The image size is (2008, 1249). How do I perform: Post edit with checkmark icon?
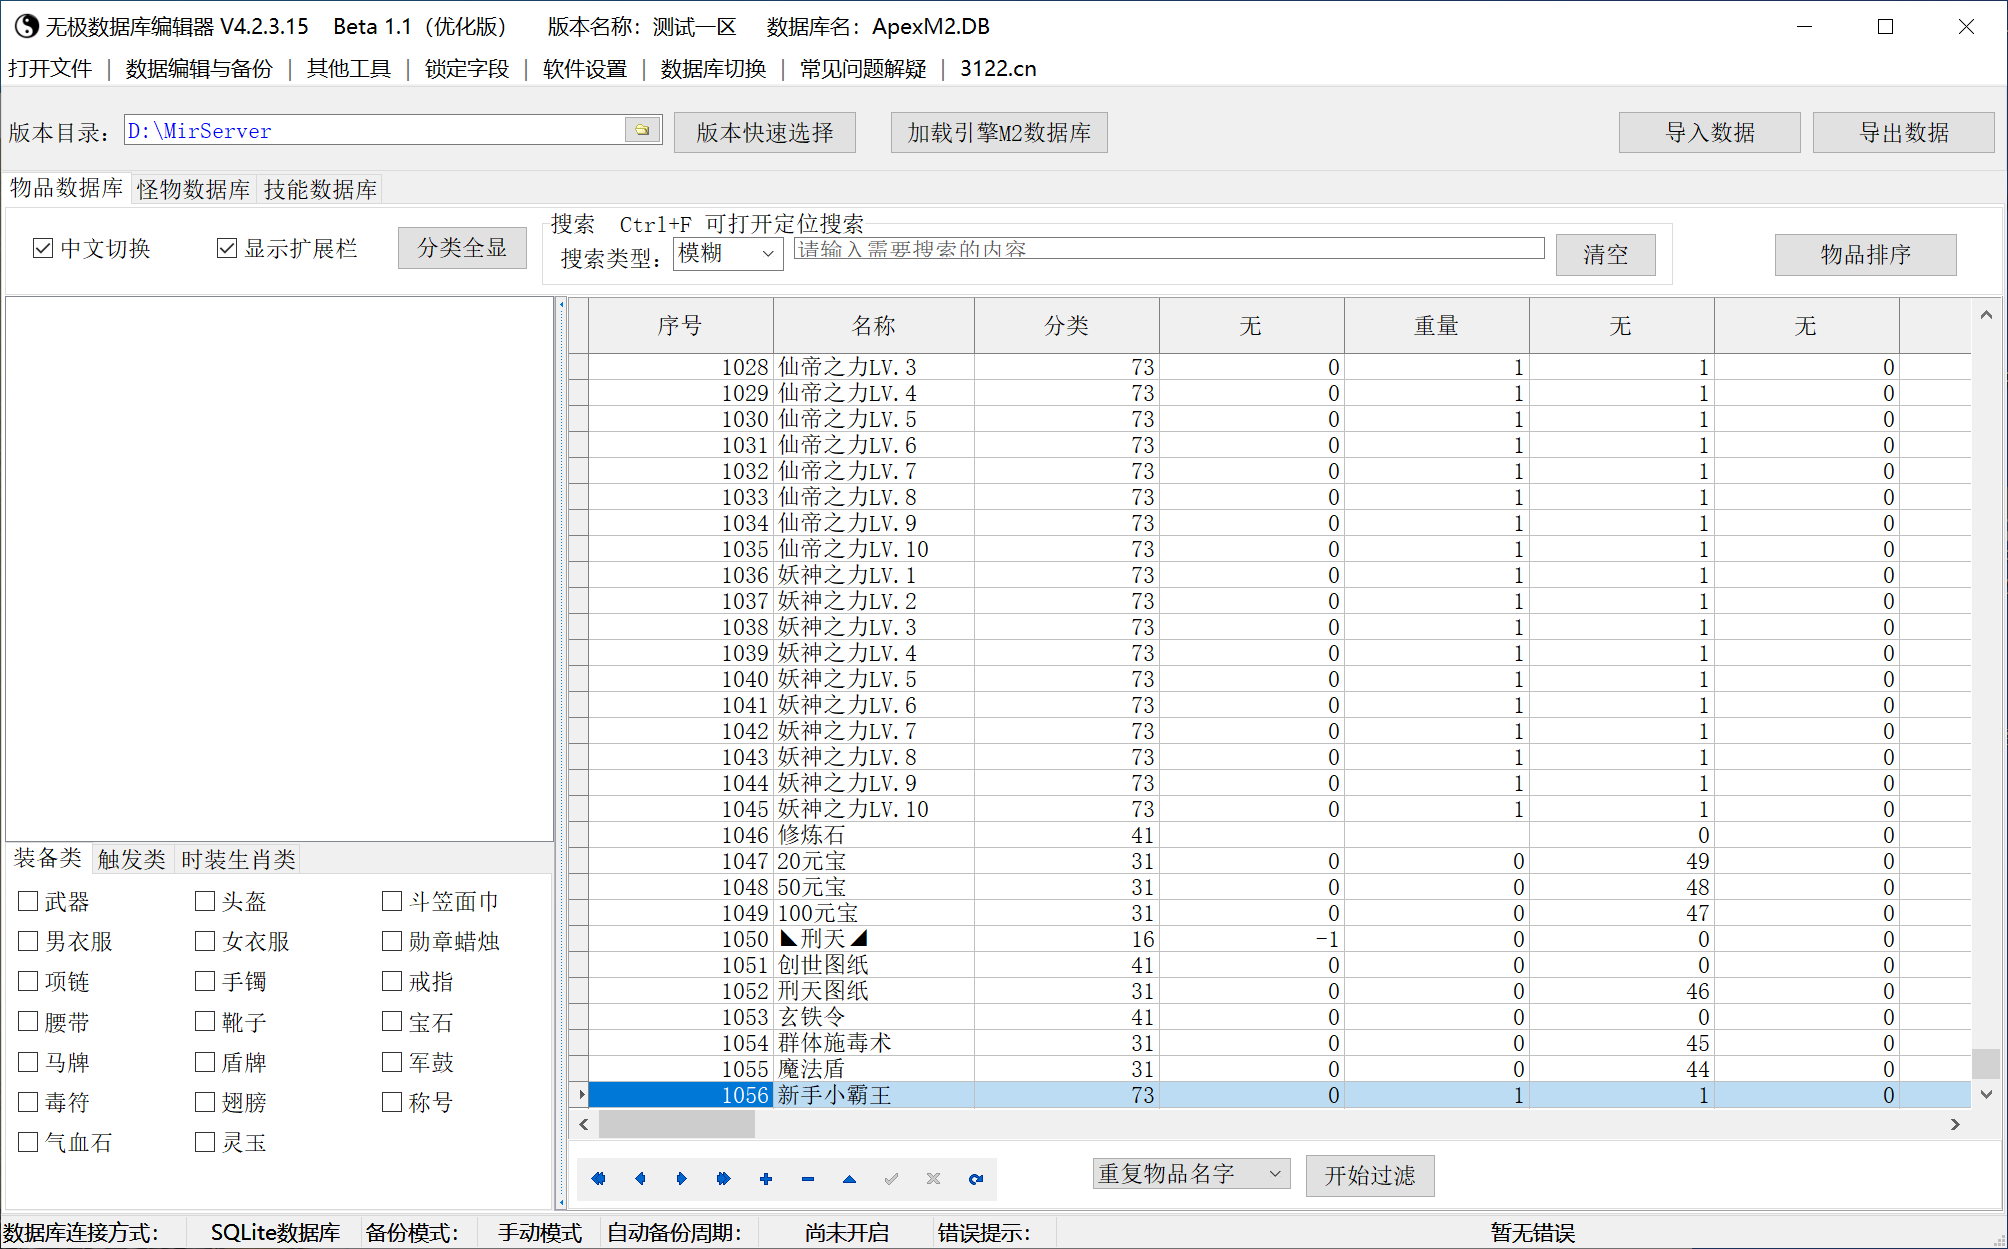tap(891, 1178)
